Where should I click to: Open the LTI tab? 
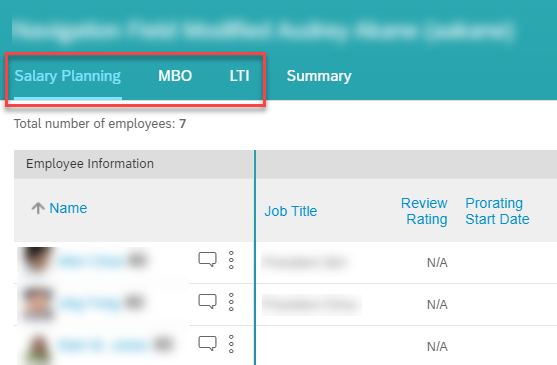point(239,76)
